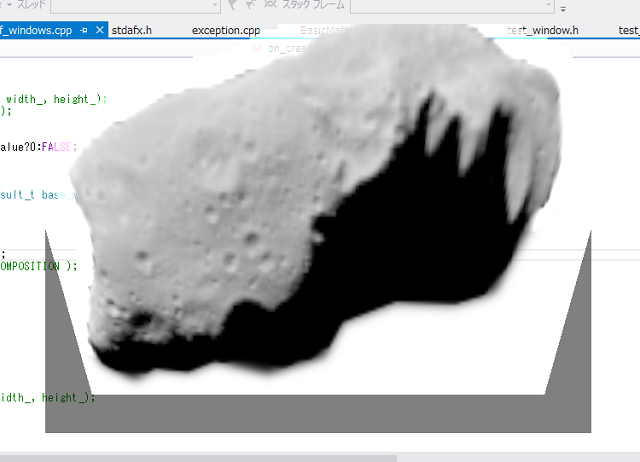The width and height of the screenshot is (640, 462).
Task: Open the partially visible test_ tab at right
Action: [628, 30]
